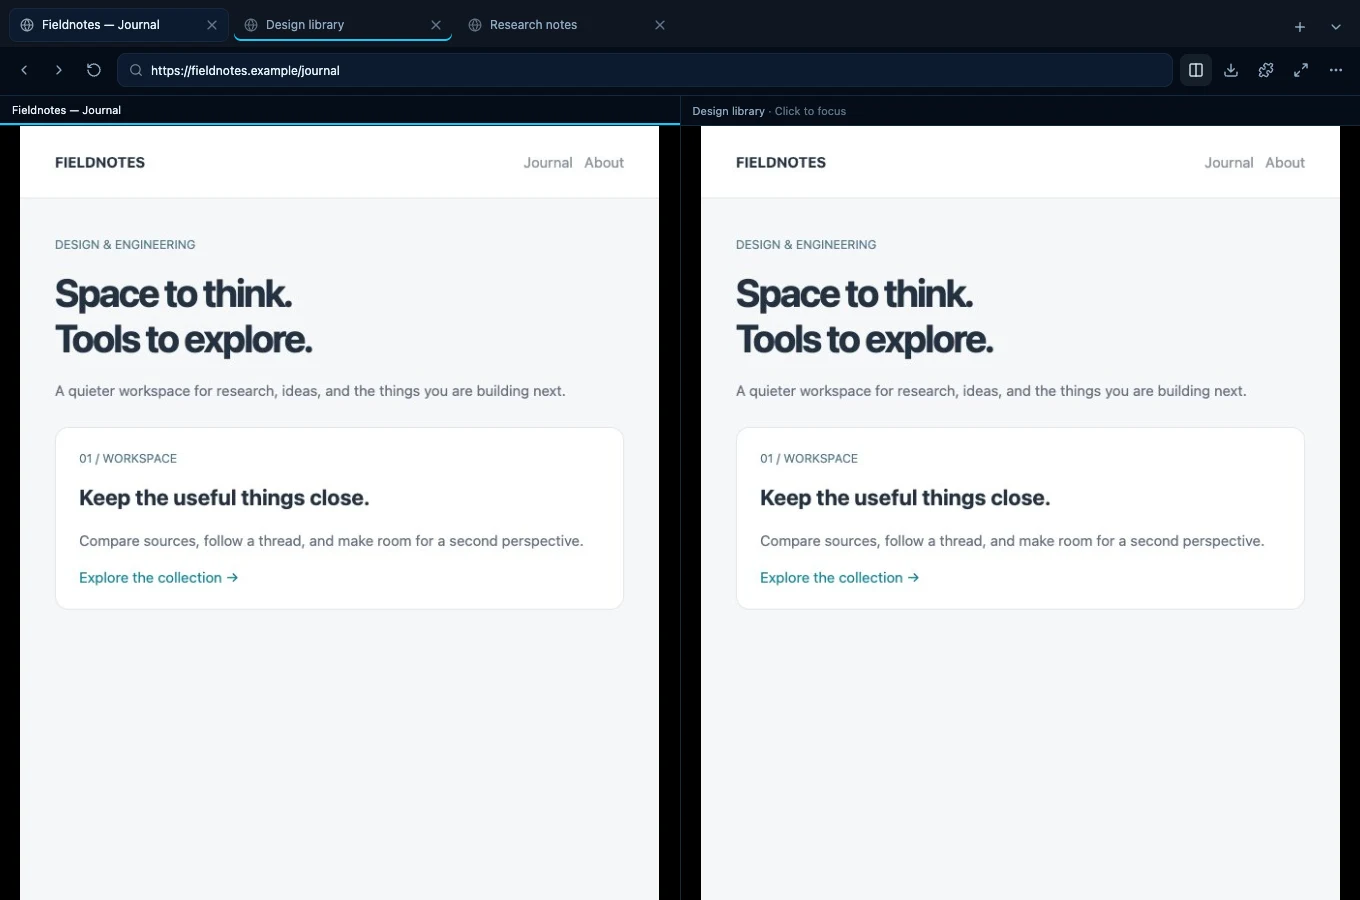The height and width of the screenshot is (900, 1360).
Task: Go forward using the forward arrow
Action: pos(59,70)
